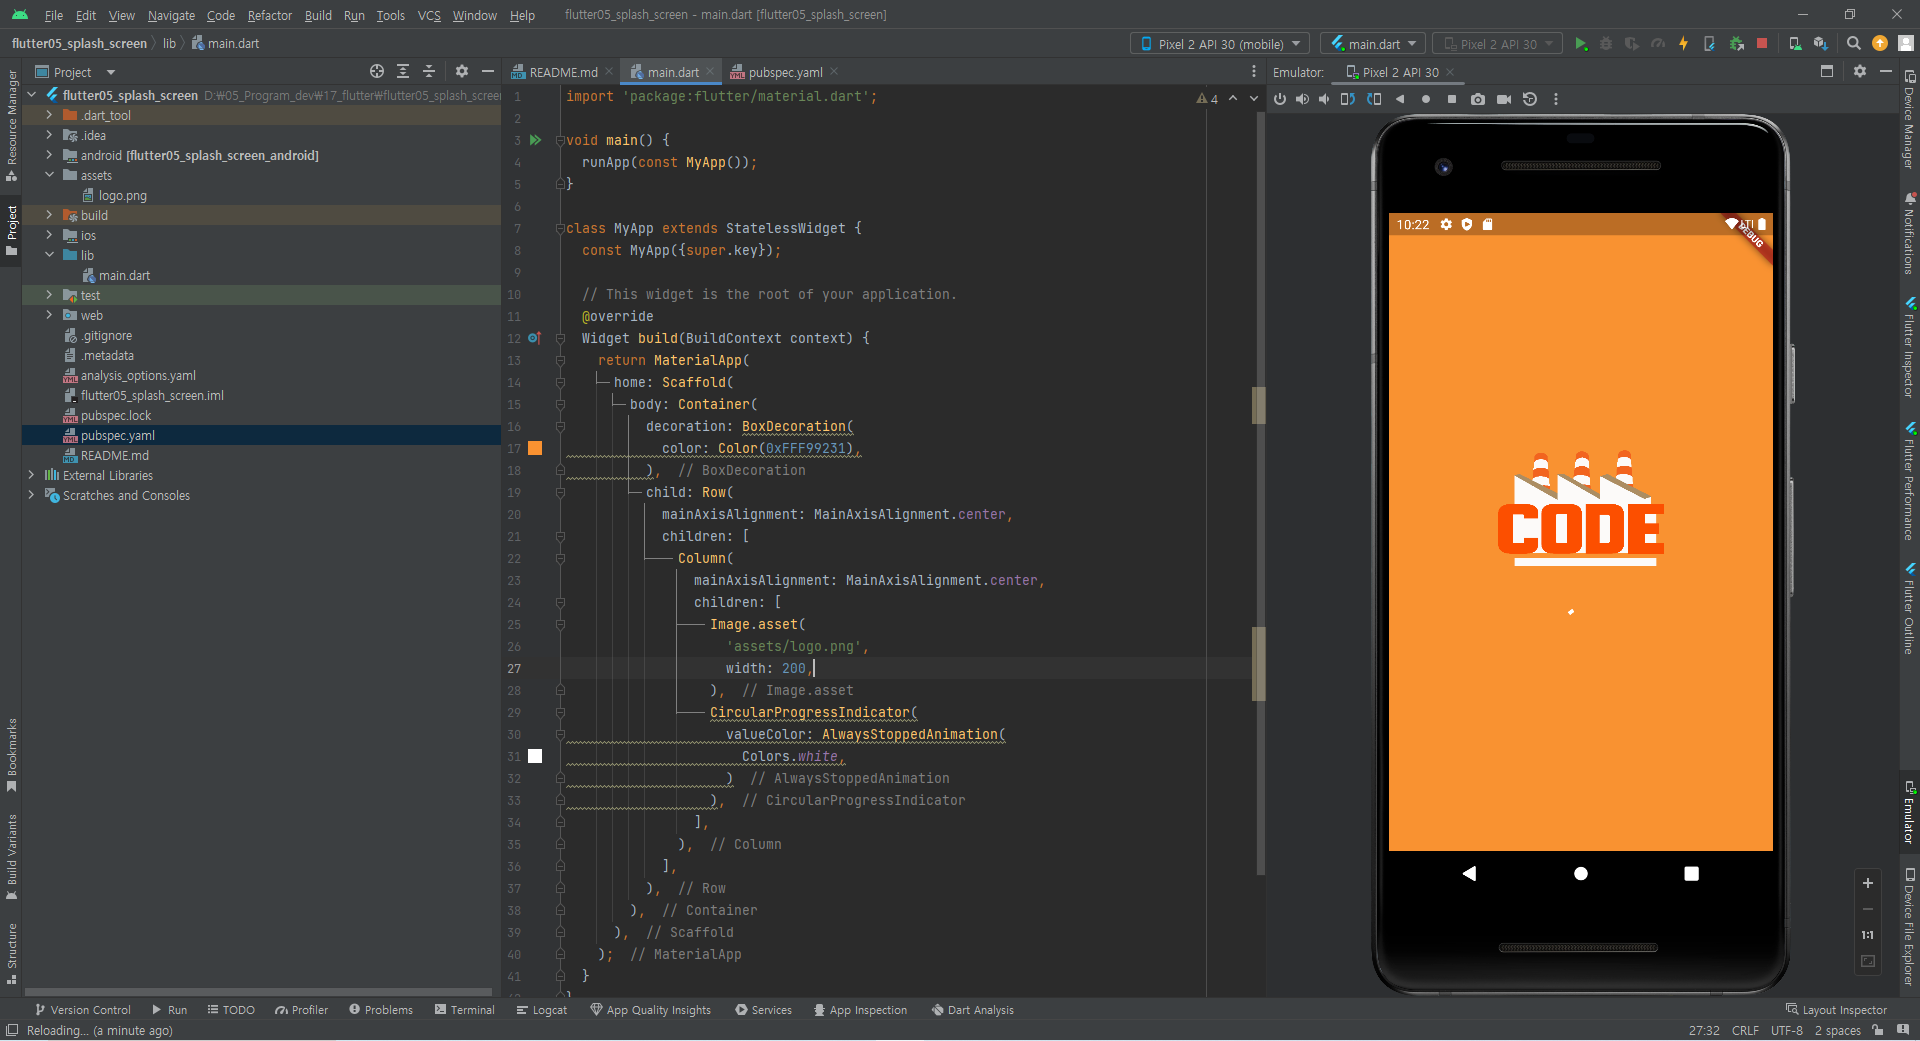Toggle the Structure tool window
1920x1041 pixels.
pos(11,954)
